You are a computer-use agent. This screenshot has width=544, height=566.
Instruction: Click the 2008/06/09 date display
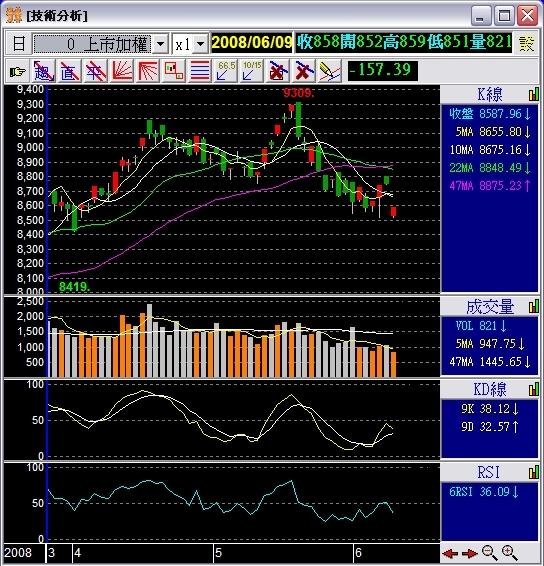point(252,43)
